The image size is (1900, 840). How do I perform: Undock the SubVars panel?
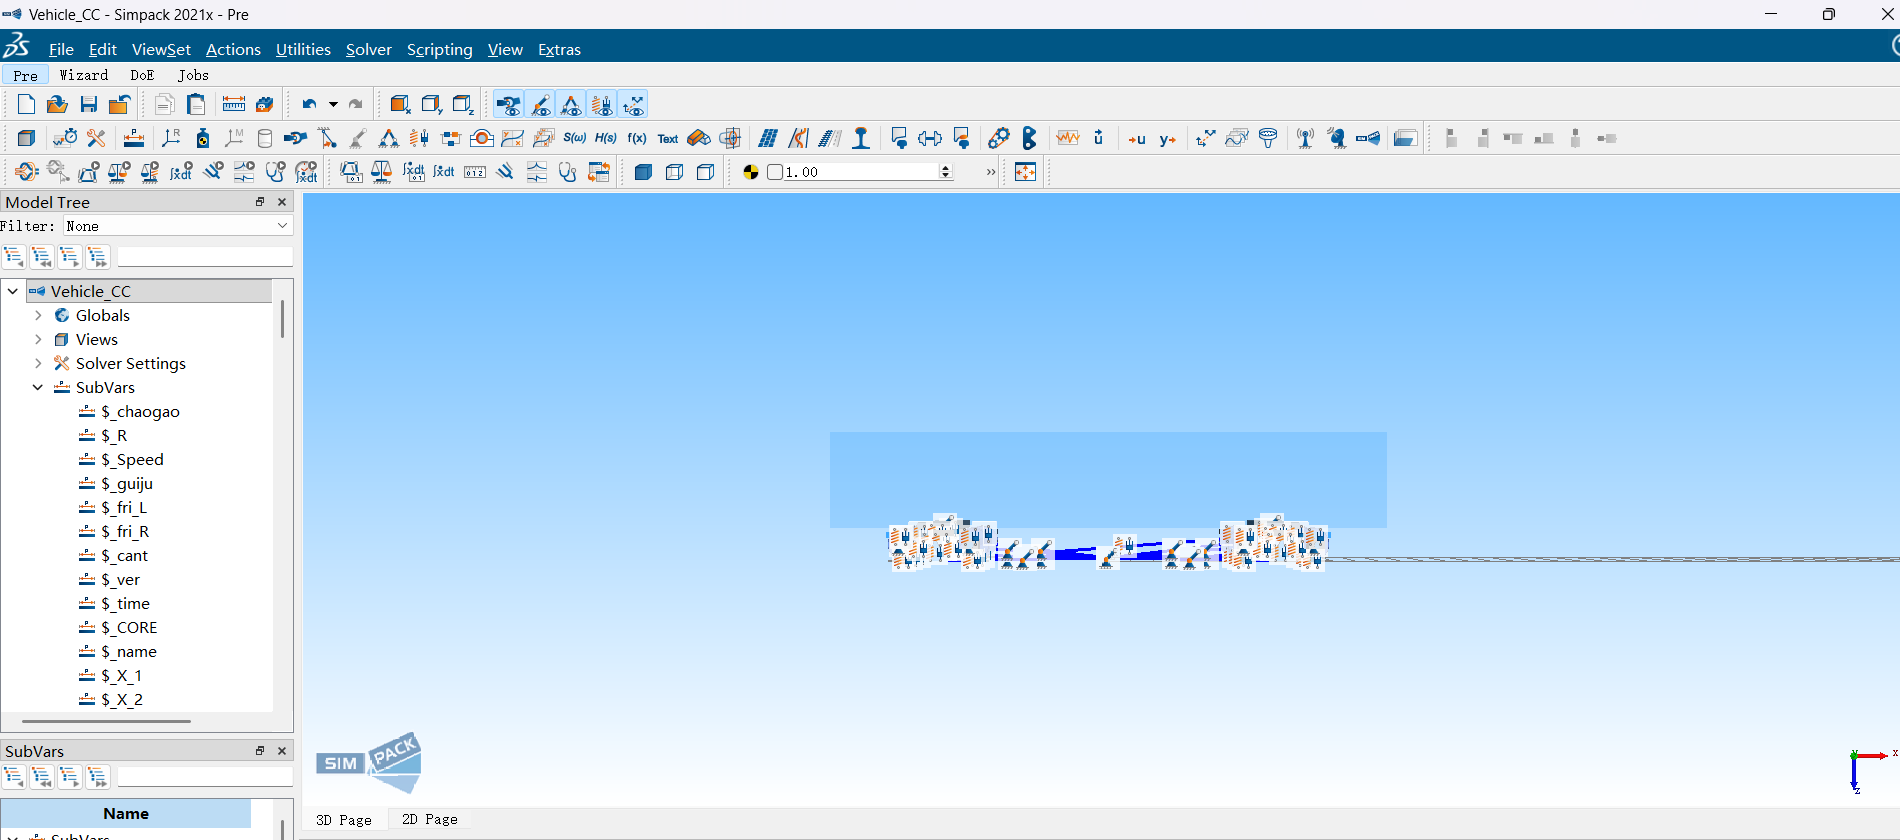pyautogui.click(x=260, y=751)
